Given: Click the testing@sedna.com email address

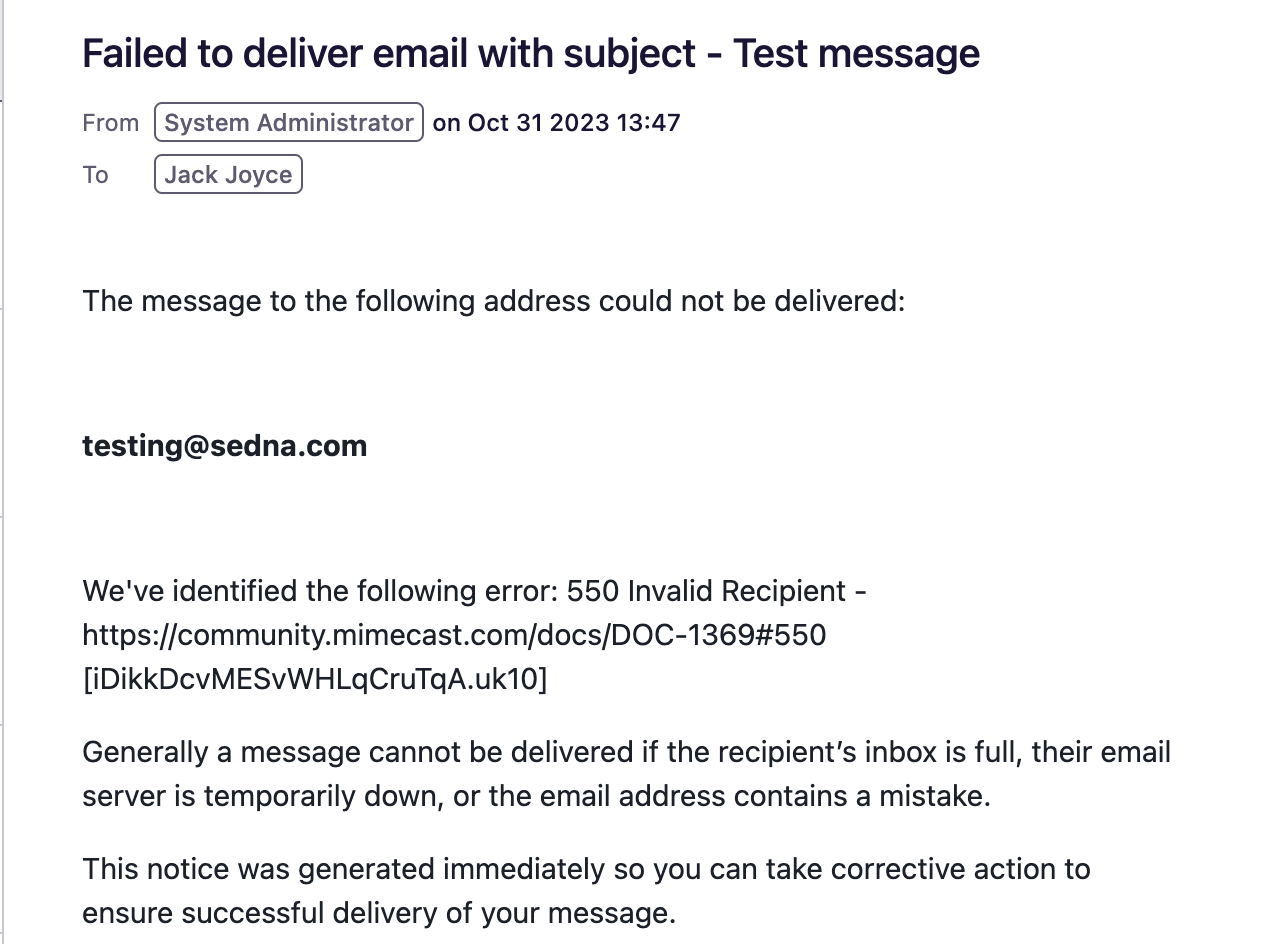Looking at the screenshot, I should (225, 446).
